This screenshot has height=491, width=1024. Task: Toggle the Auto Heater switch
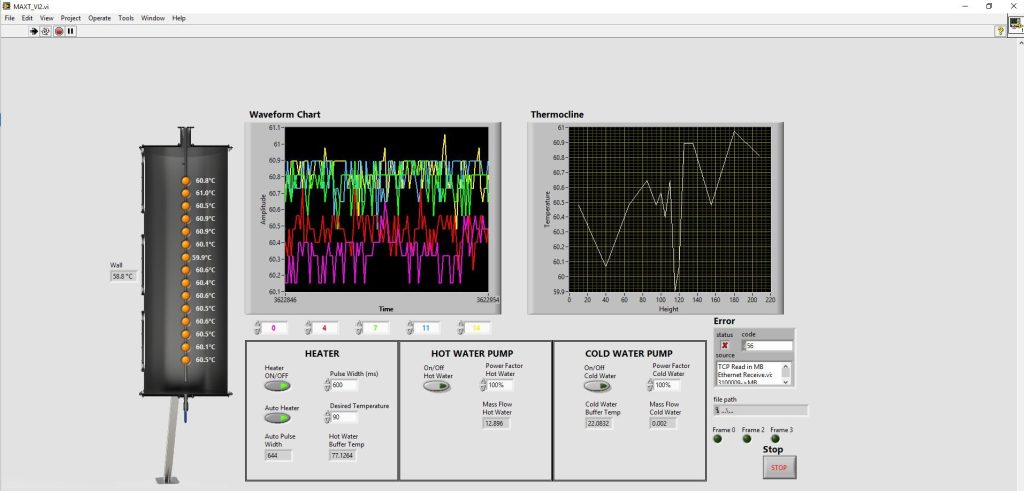(x=276, y=418)
